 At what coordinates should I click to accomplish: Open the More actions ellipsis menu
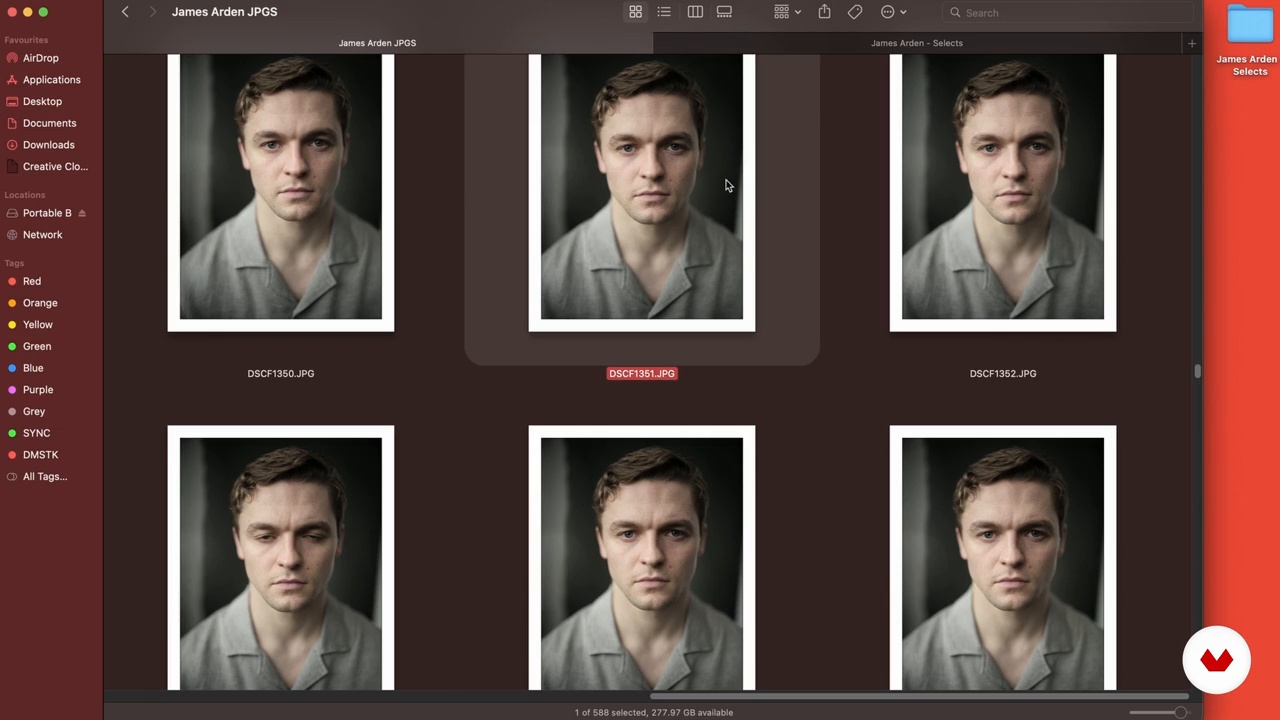pyautogui.click(x=893, y=12)
